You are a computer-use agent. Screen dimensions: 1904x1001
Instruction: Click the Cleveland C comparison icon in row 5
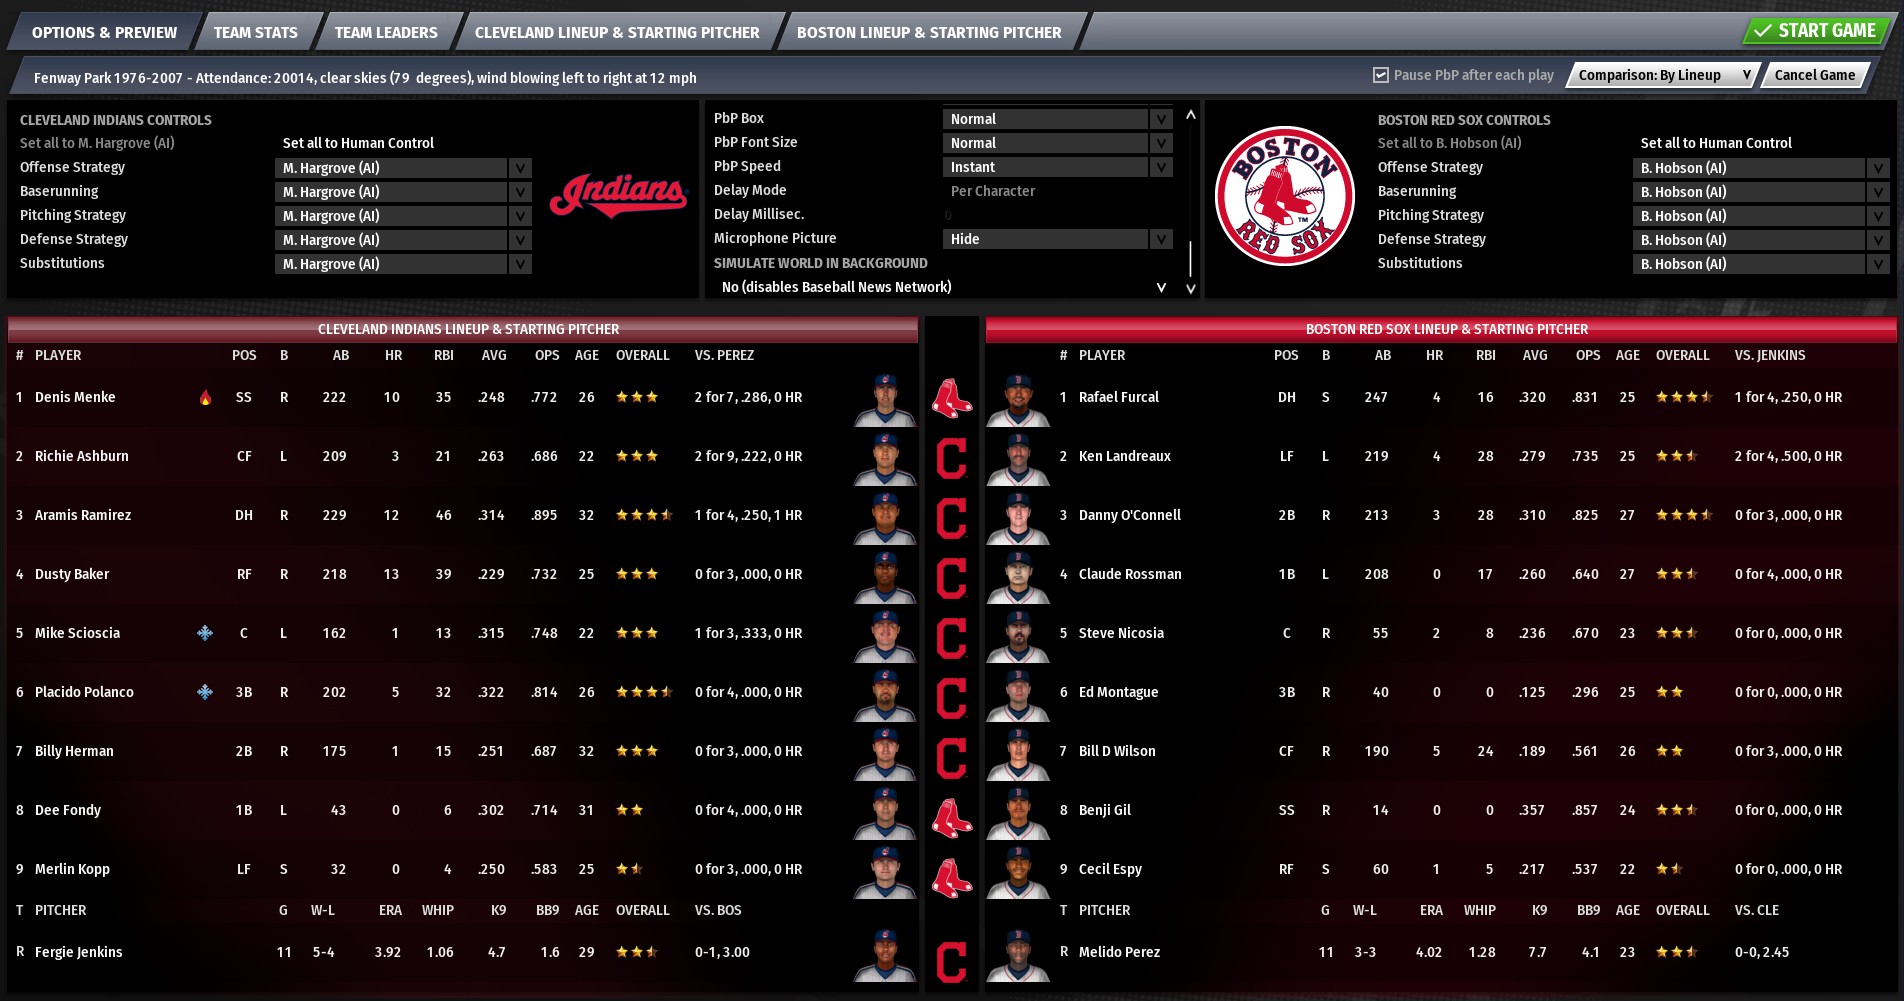pyautogui.click(x=951, y=637)
